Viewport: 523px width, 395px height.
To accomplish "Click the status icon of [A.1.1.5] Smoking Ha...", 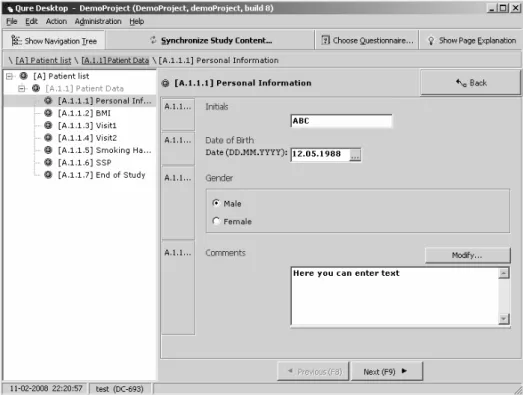I will [48, 150].
